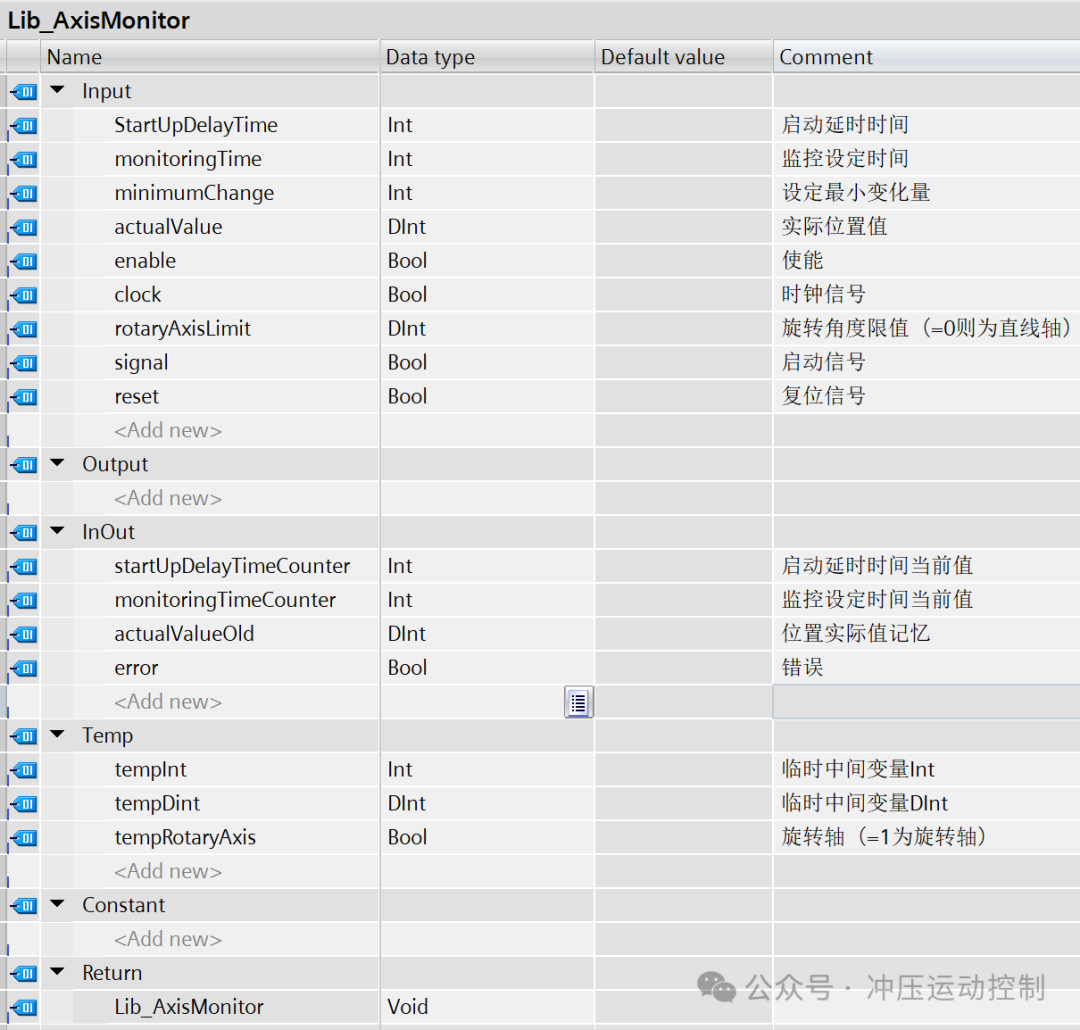Open the data type list icon in InOut row
1080x1030 pixels.
(x=578, y=702)
